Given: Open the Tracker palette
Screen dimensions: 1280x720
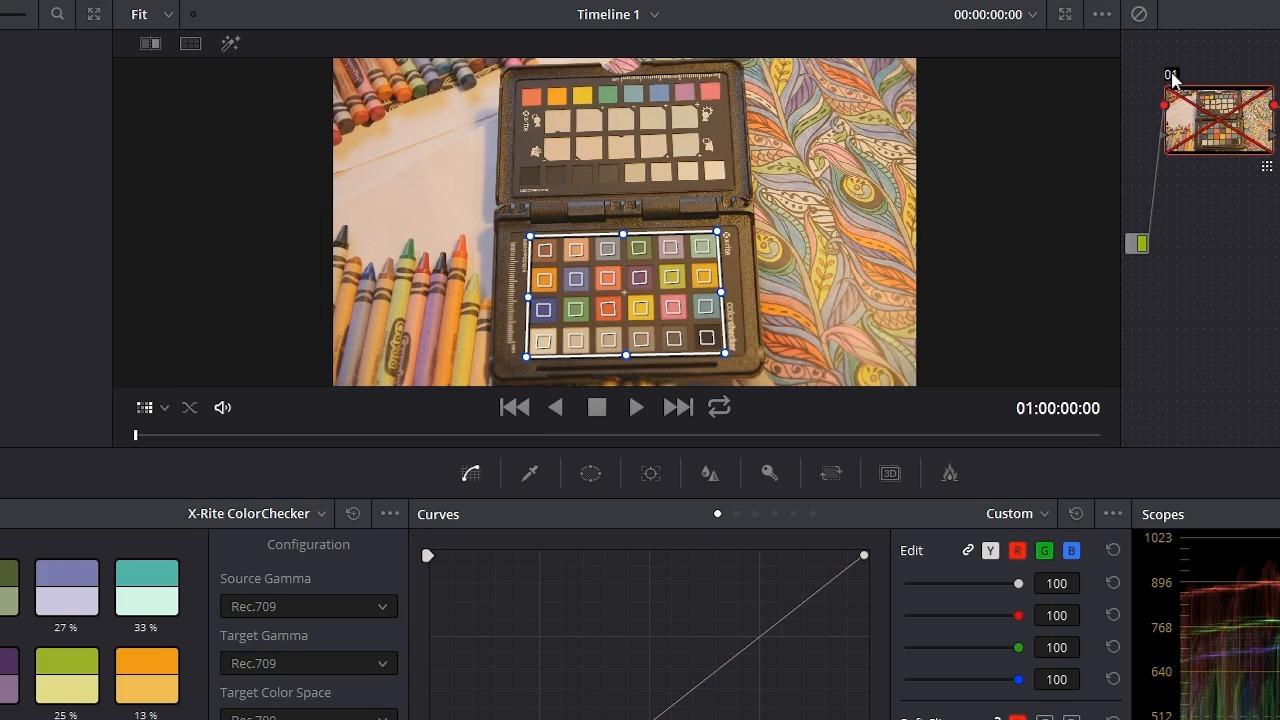Looking at the screenshot, I should [x=650, y=473].
